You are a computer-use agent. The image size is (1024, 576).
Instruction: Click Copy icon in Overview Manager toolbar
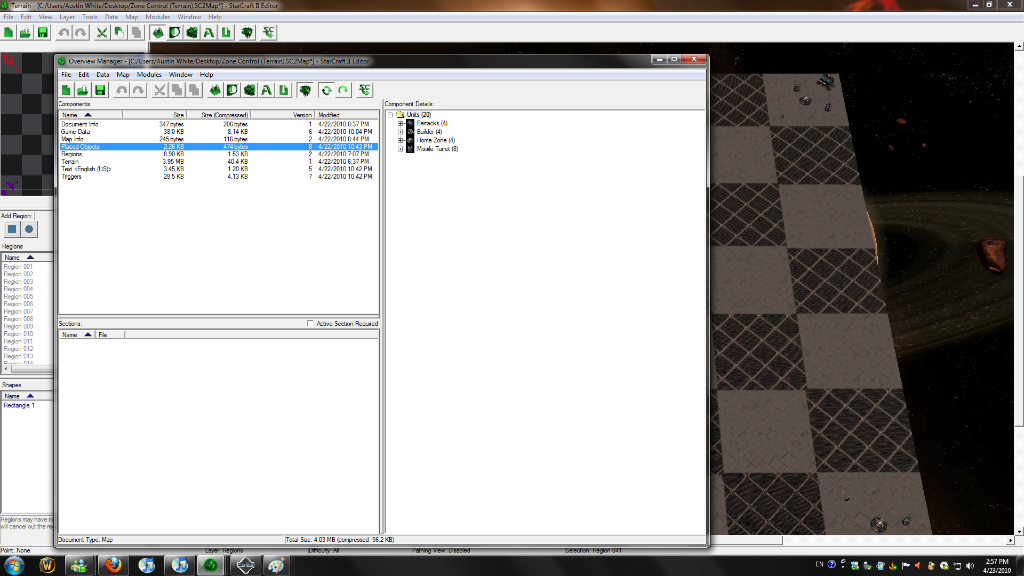(x=177, y=90)
